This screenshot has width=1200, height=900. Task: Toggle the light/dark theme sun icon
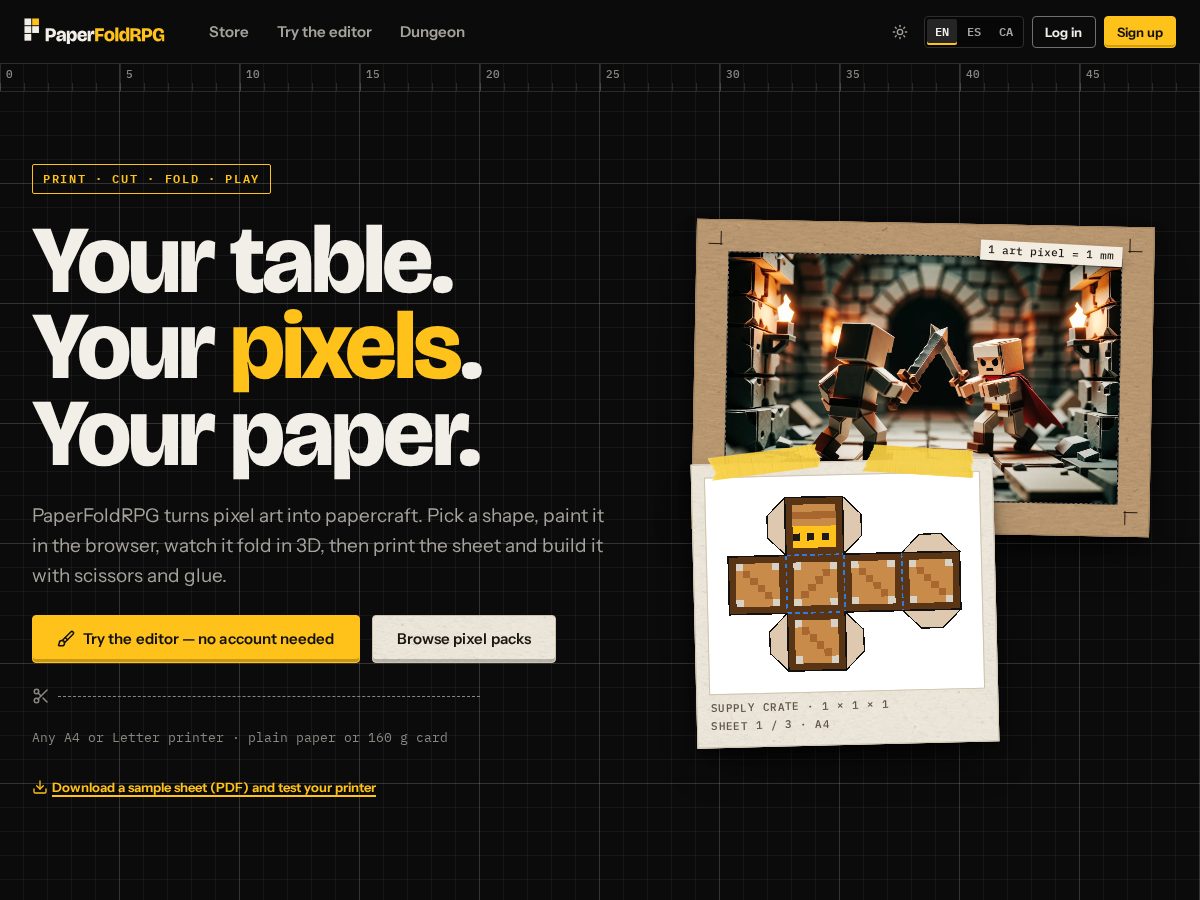point(900,32)
